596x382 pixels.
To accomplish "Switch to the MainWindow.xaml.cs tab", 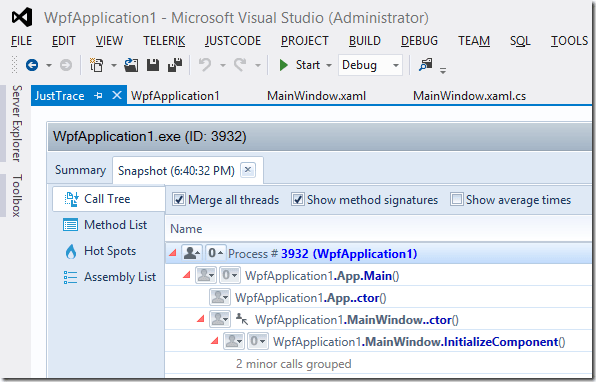I will pos(469,96).
